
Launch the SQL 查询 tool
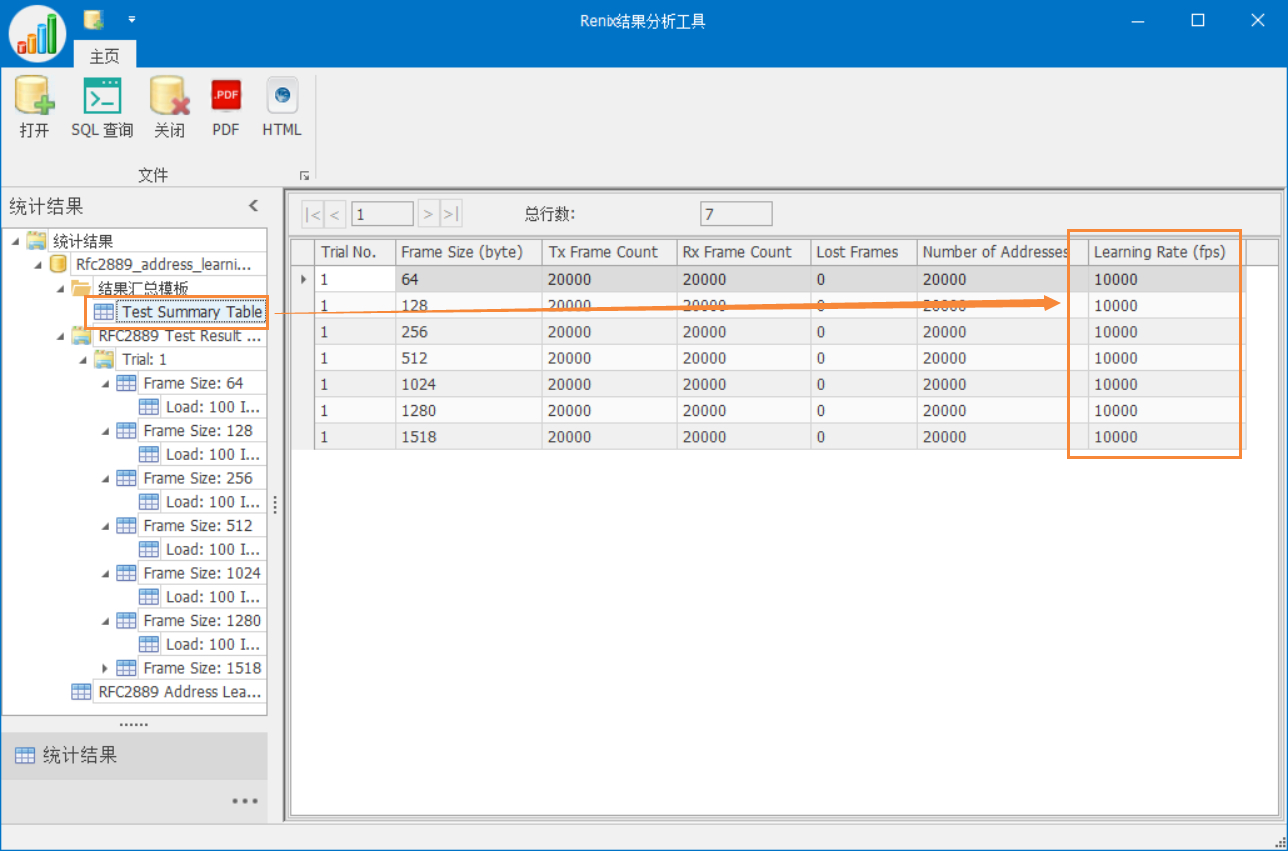coord(102,107)
